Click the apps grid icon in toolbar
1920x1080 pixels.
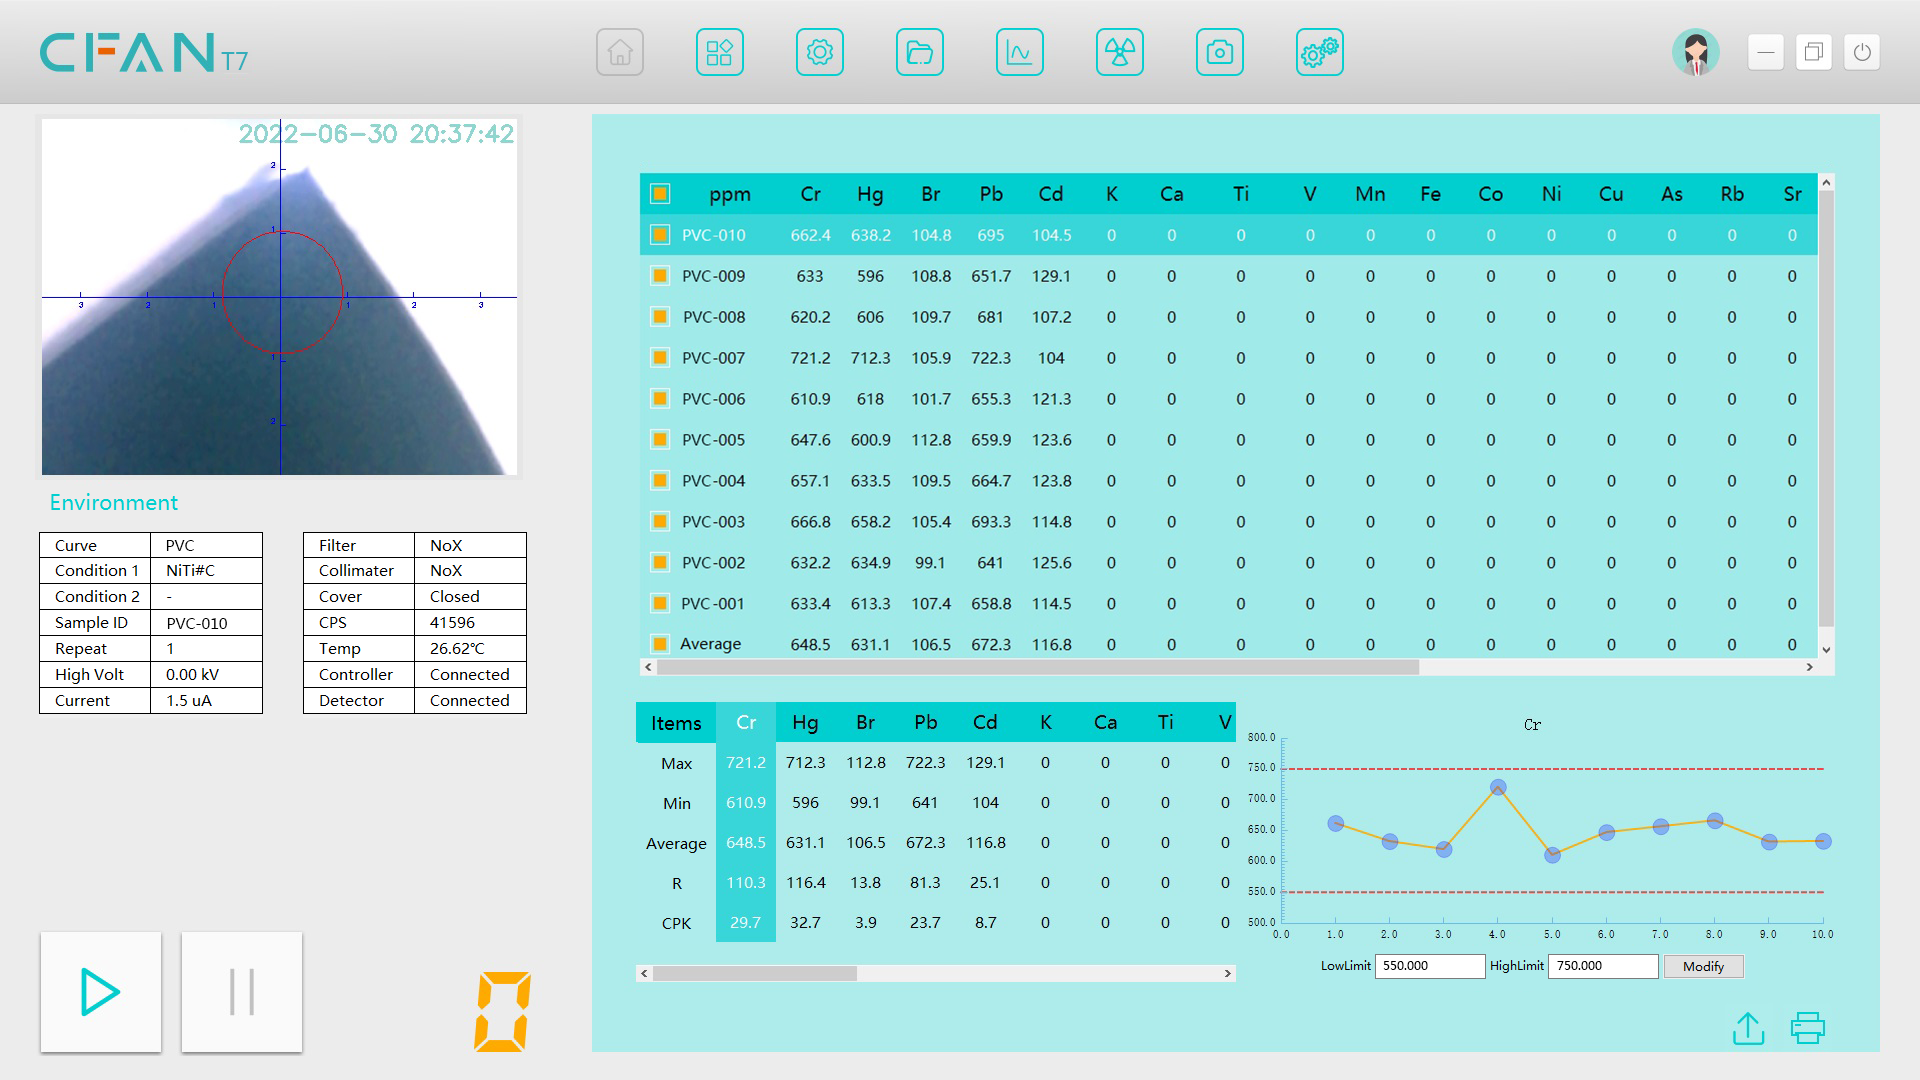pos(720,52)
